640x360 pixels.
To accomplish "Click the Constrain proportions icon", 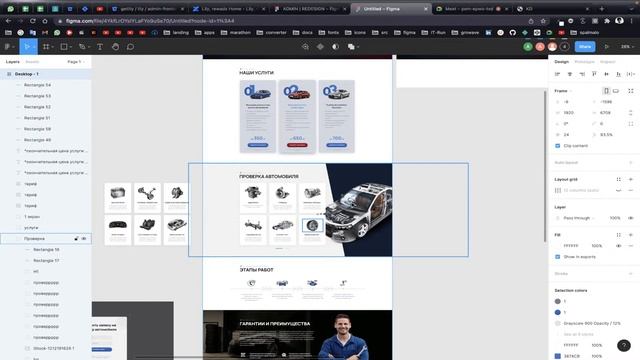I will tap(631, 113).
